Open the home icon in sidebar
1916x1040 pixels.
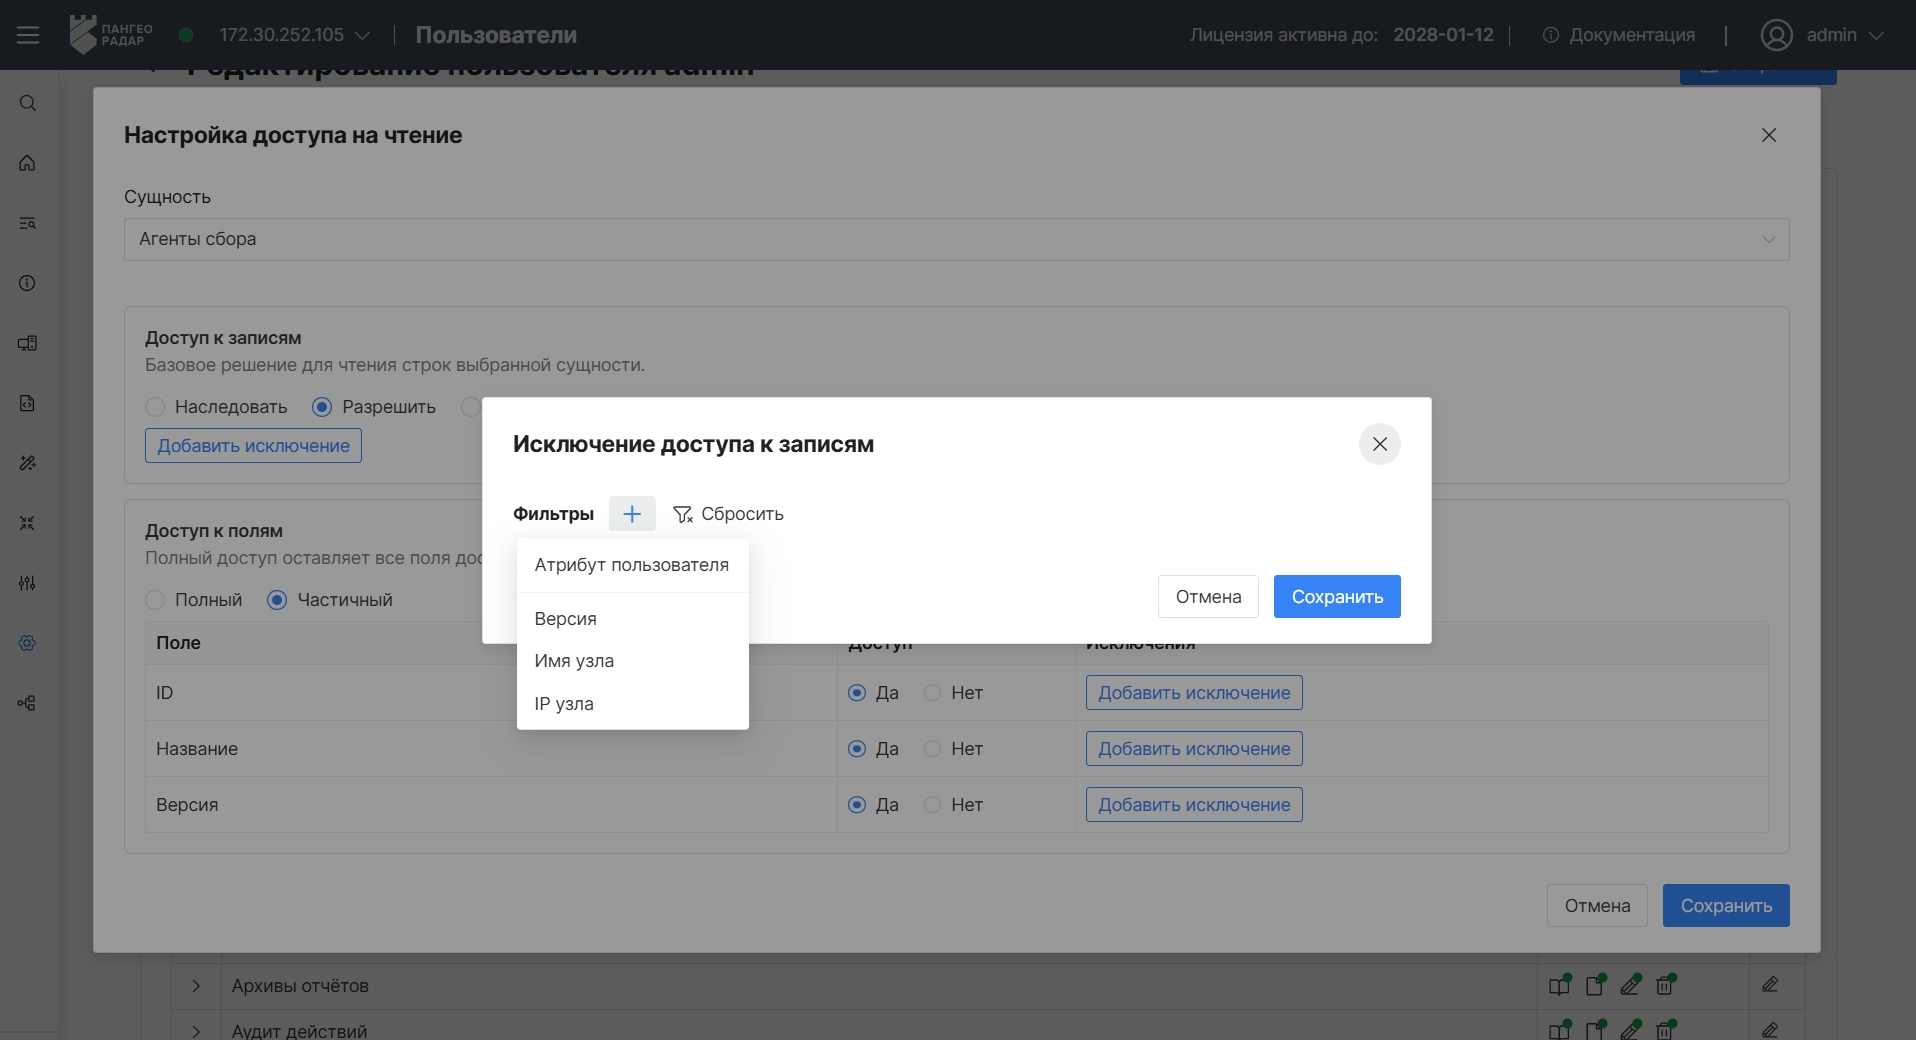pyautogui.click(x=28, y=163)
